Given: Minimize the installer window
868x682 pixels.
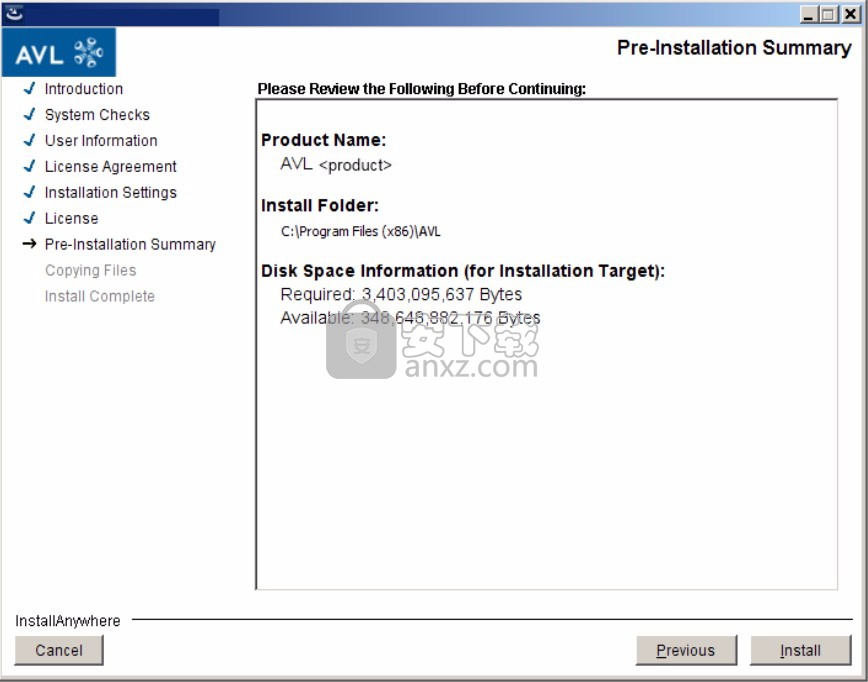Looking at the screenshot, I should [x=809, y=14].
